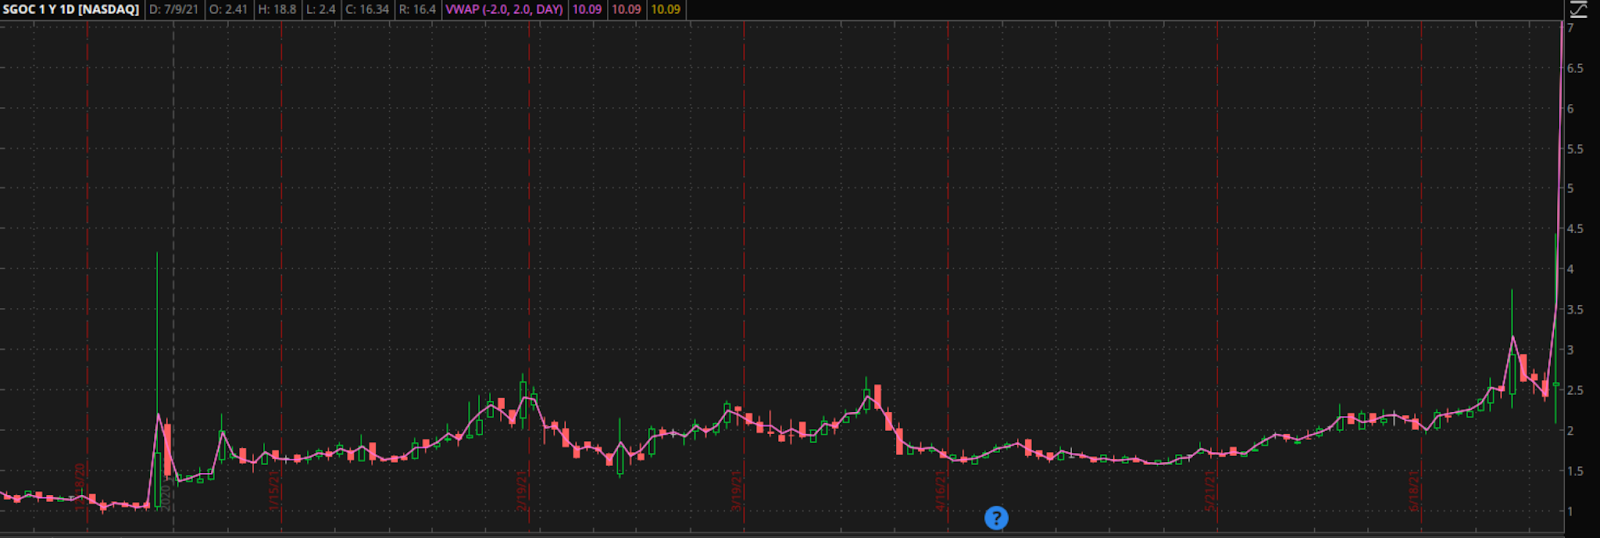The width and height of the screenshot is (1600, 538).
Task: Click the yellow 10.09 VWAP value
Action: coord(665,9)
